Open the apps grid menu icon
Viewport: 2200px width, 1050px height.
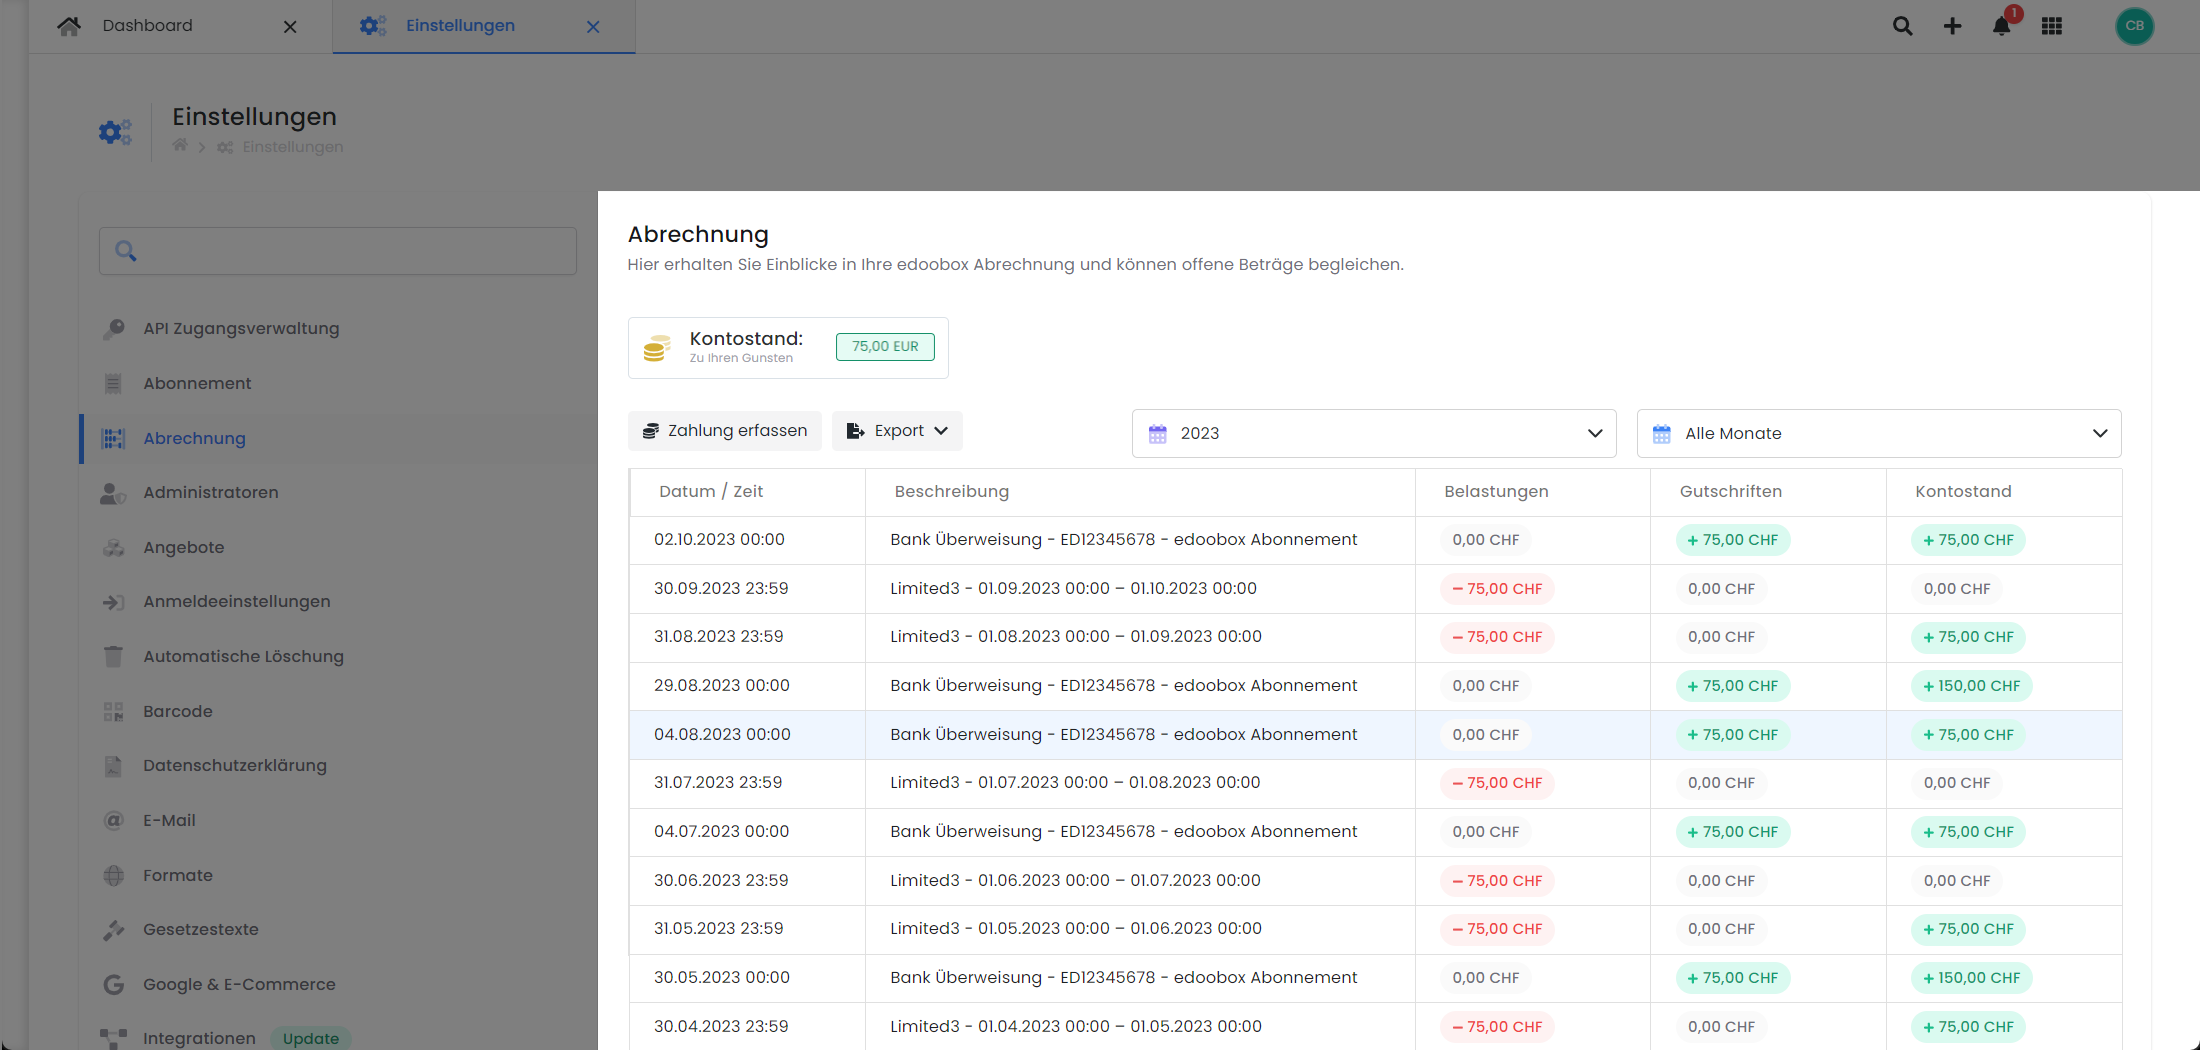coord(2052,26)
